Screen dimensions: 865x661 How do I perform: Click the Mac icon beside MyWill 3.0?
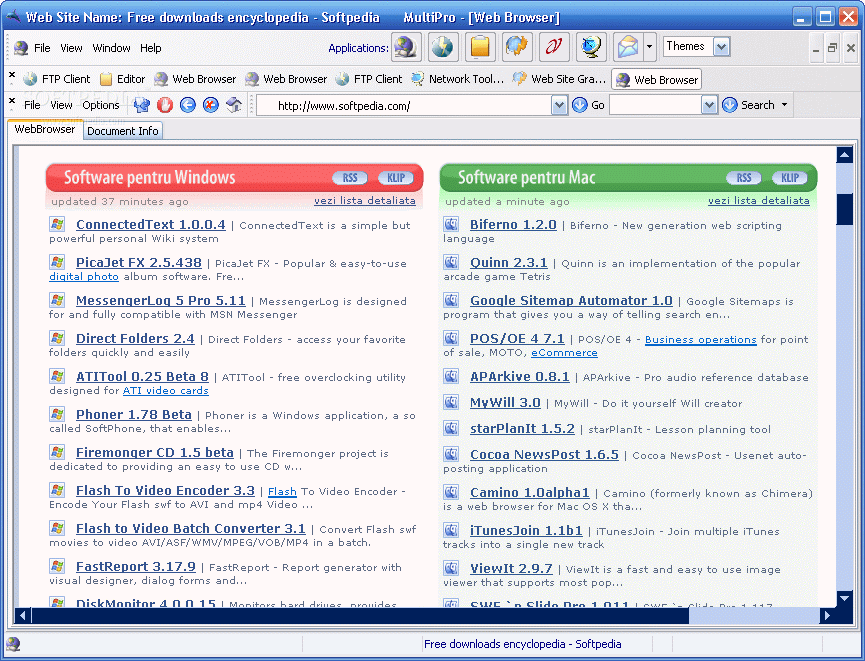[451, 402]
